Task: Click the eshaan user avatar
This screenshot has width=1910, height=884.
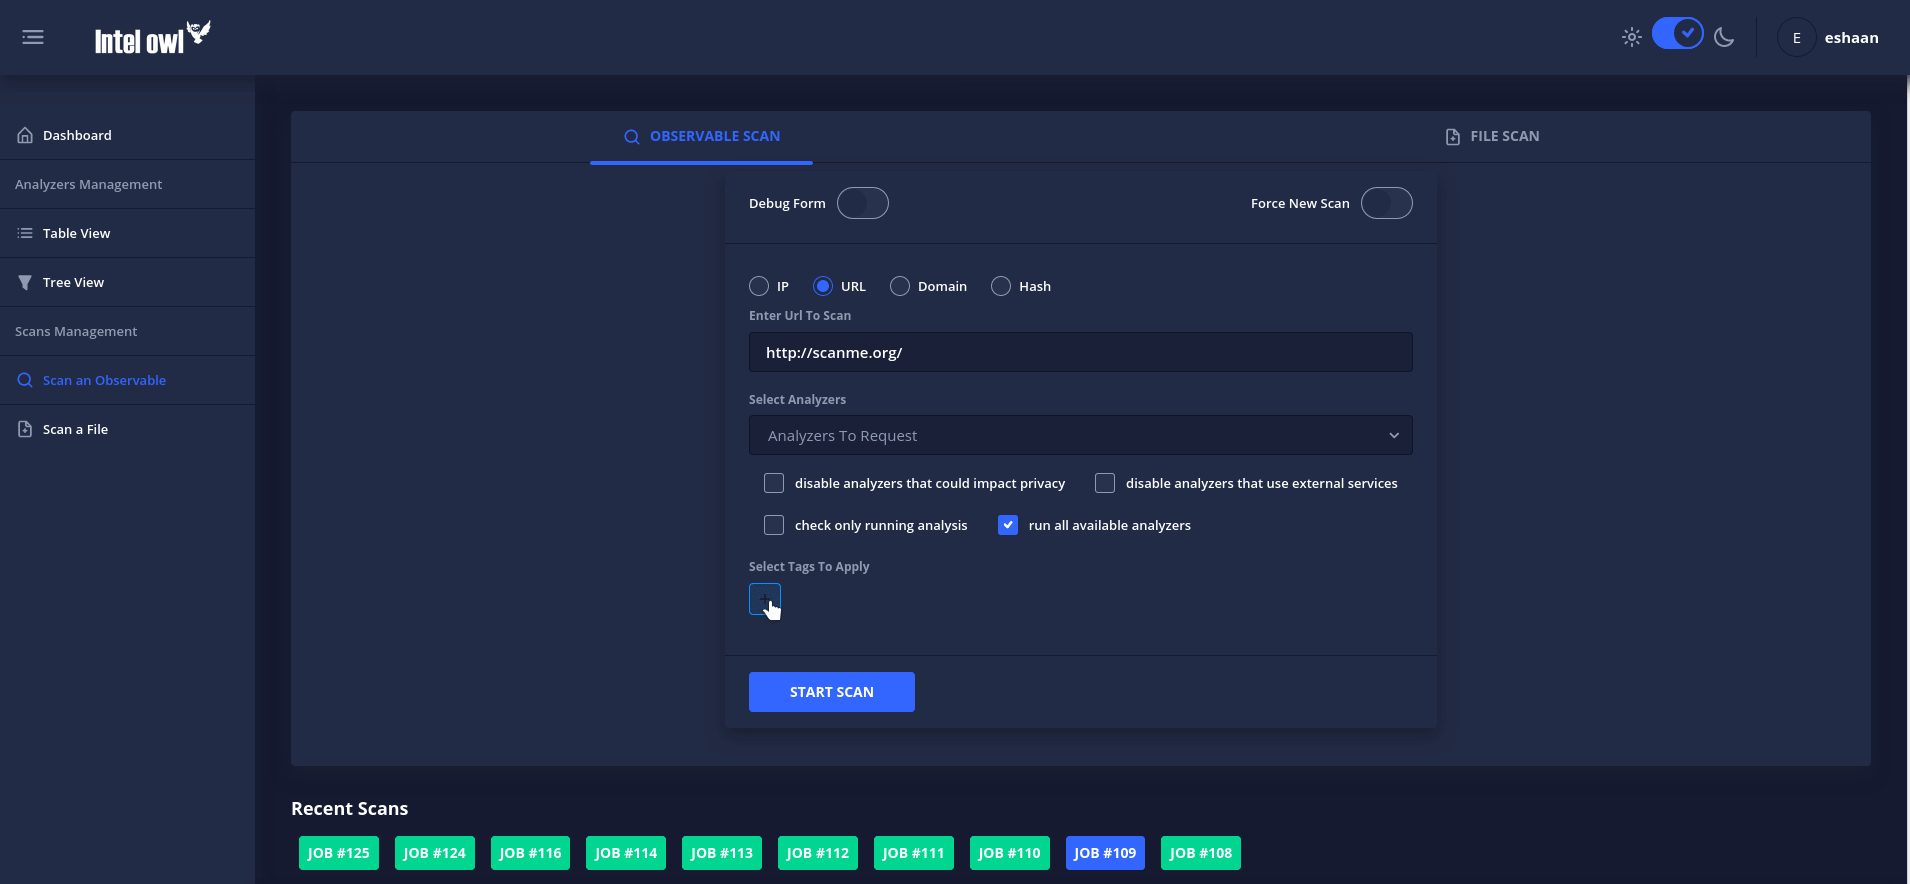Action: [x=1796, y=38]
